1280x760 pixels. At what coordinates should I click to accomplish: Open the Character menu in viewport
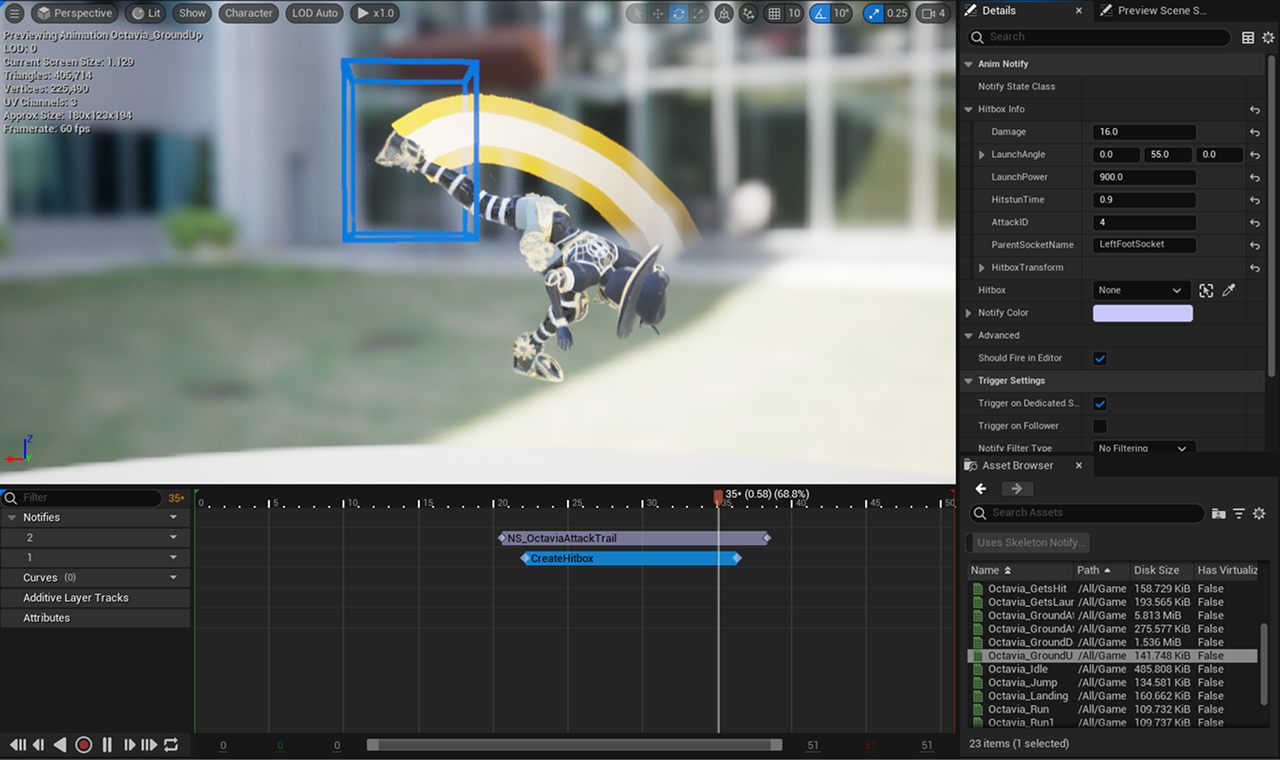(x=249, y=13)
